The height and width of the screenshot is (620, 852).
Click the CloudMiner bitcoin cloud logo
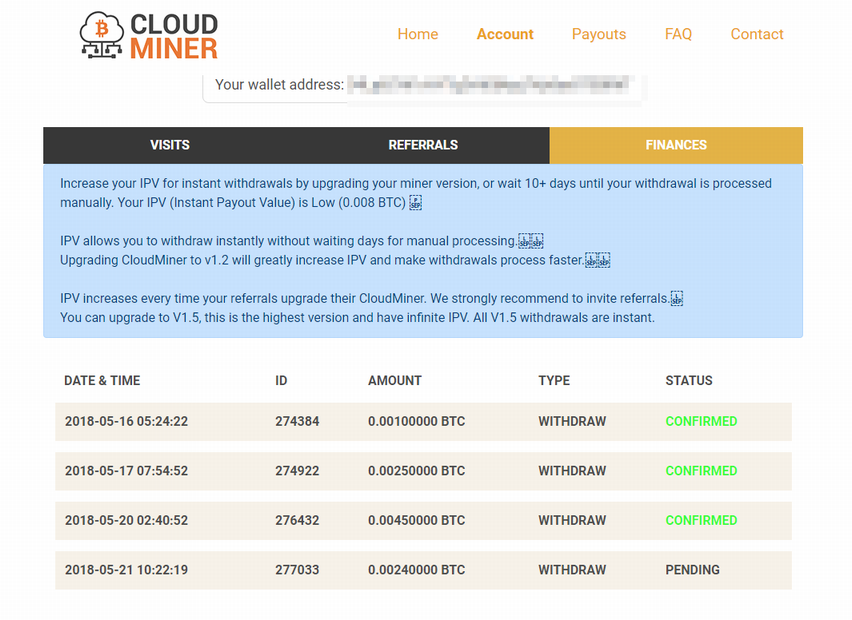101,36
